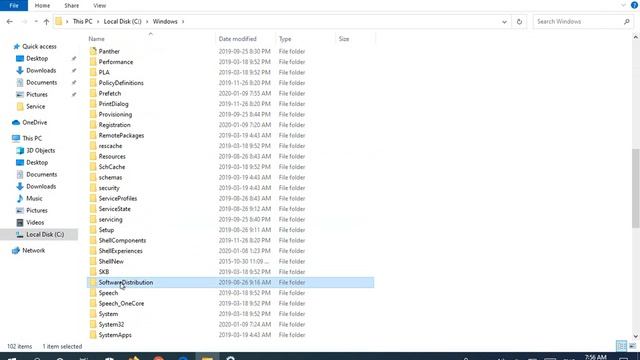
Task: Open the Help icon
Action: point(634,5)
